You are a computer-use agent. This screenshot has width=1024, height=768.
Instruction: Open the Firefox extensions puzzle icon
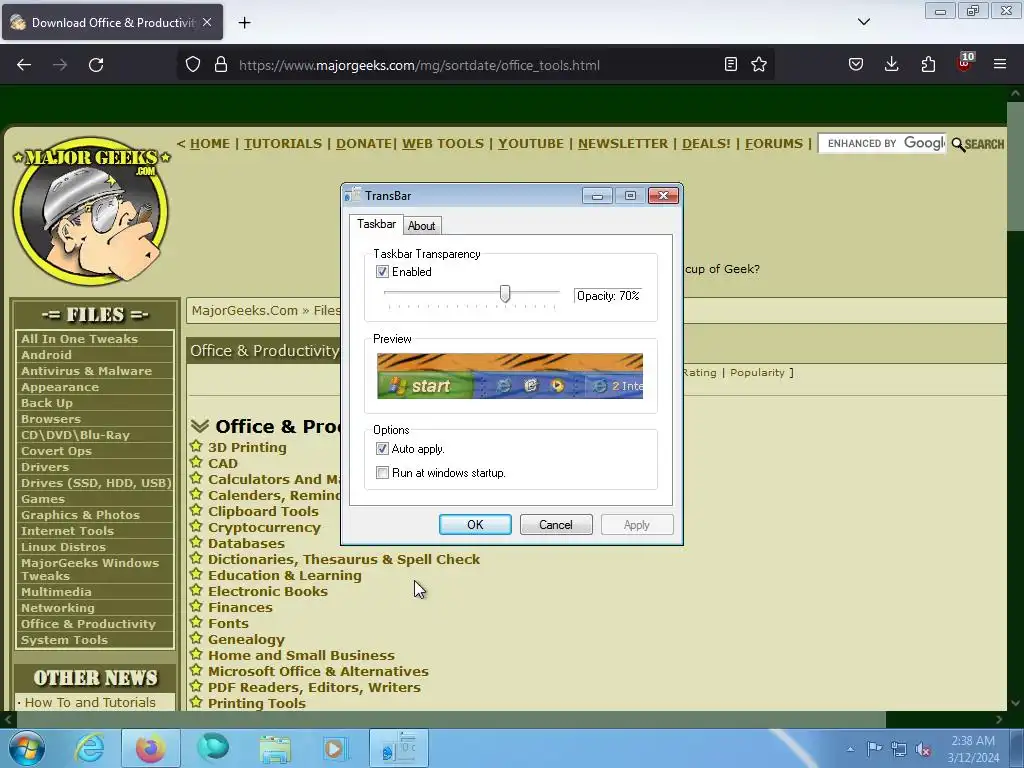click(928, 65)
